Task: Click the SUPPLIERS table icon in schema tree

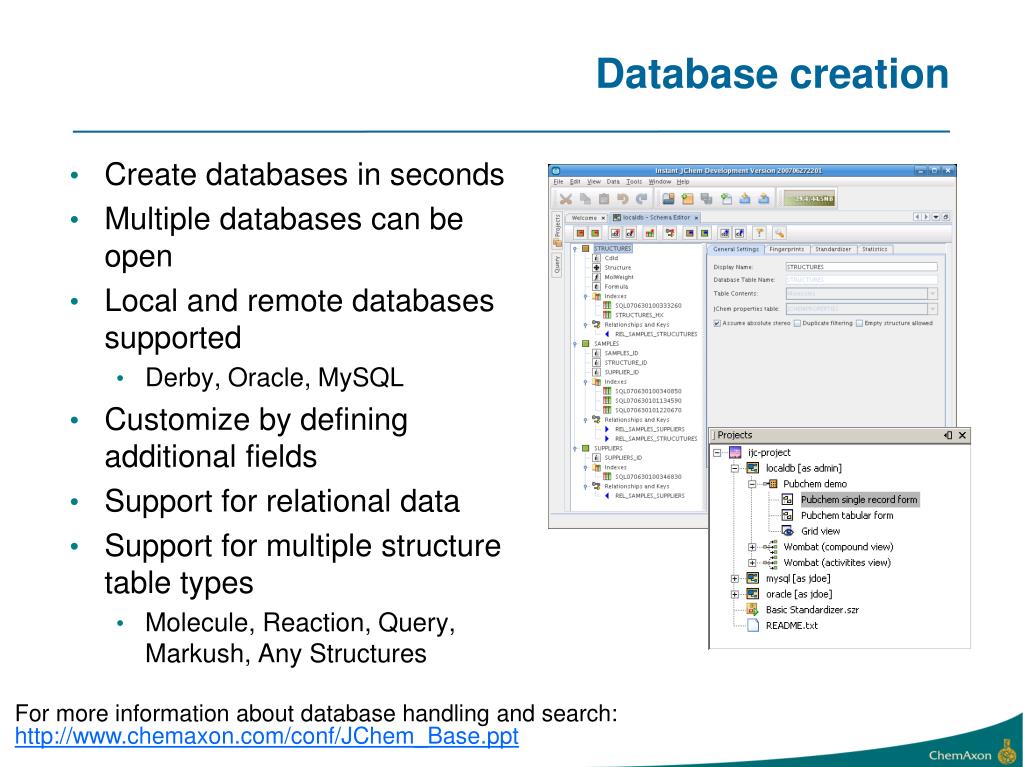Action: pyautogui.click(x=585, y=449)
